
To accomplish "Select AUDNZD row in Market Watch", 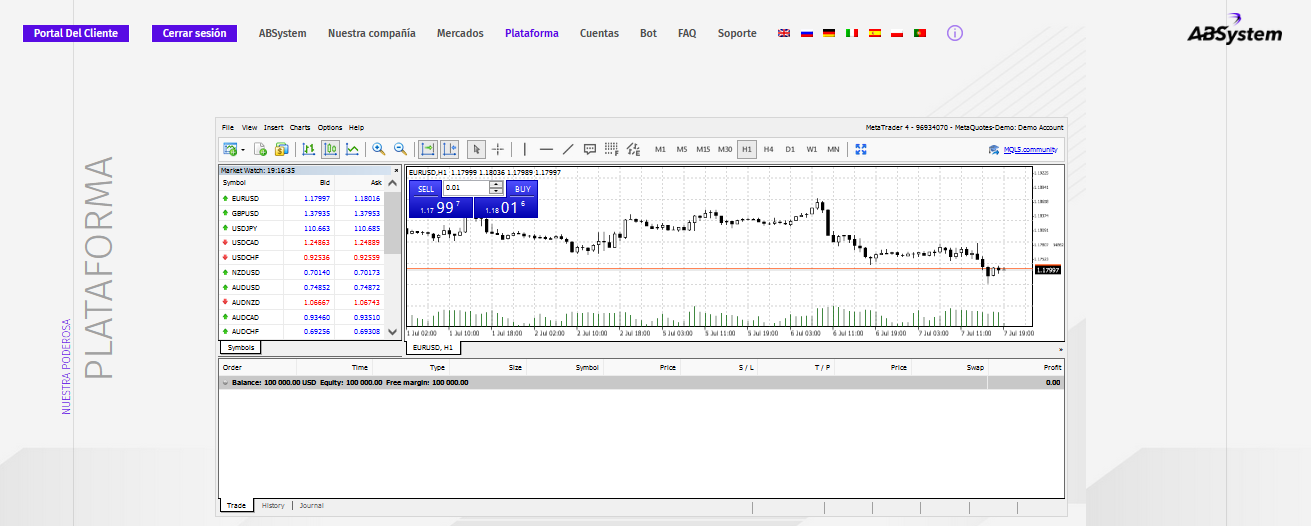I will point(302,302).
